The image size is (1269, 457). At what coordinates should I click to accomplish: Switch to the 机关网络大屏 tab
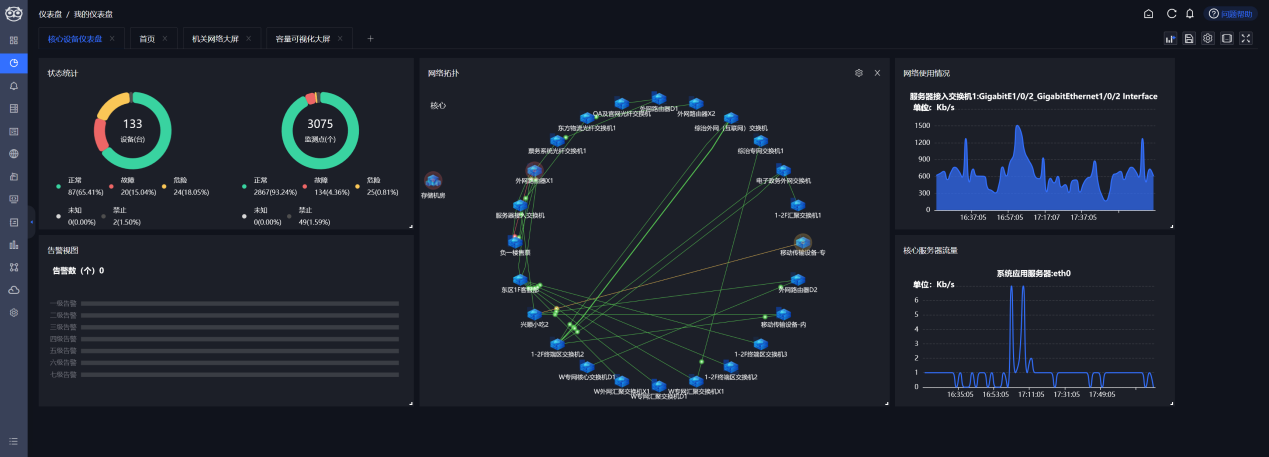215,39
